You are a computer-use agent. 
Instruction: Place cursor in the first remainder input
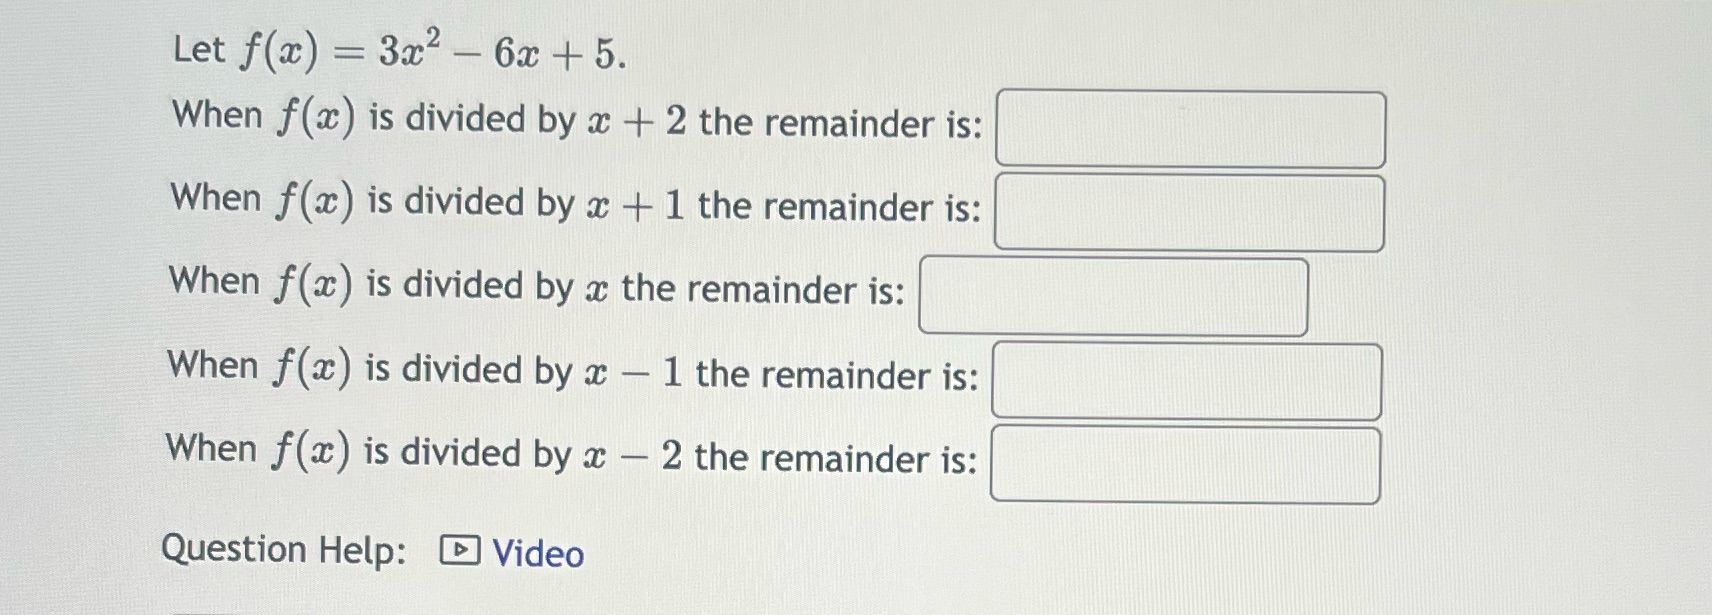click(x=1190, y=128)
